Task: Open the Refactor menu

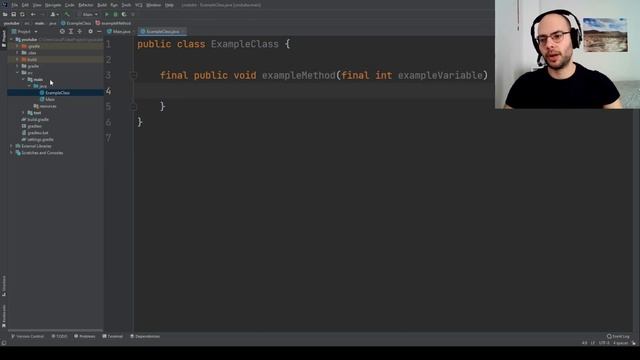Action: 86,5
